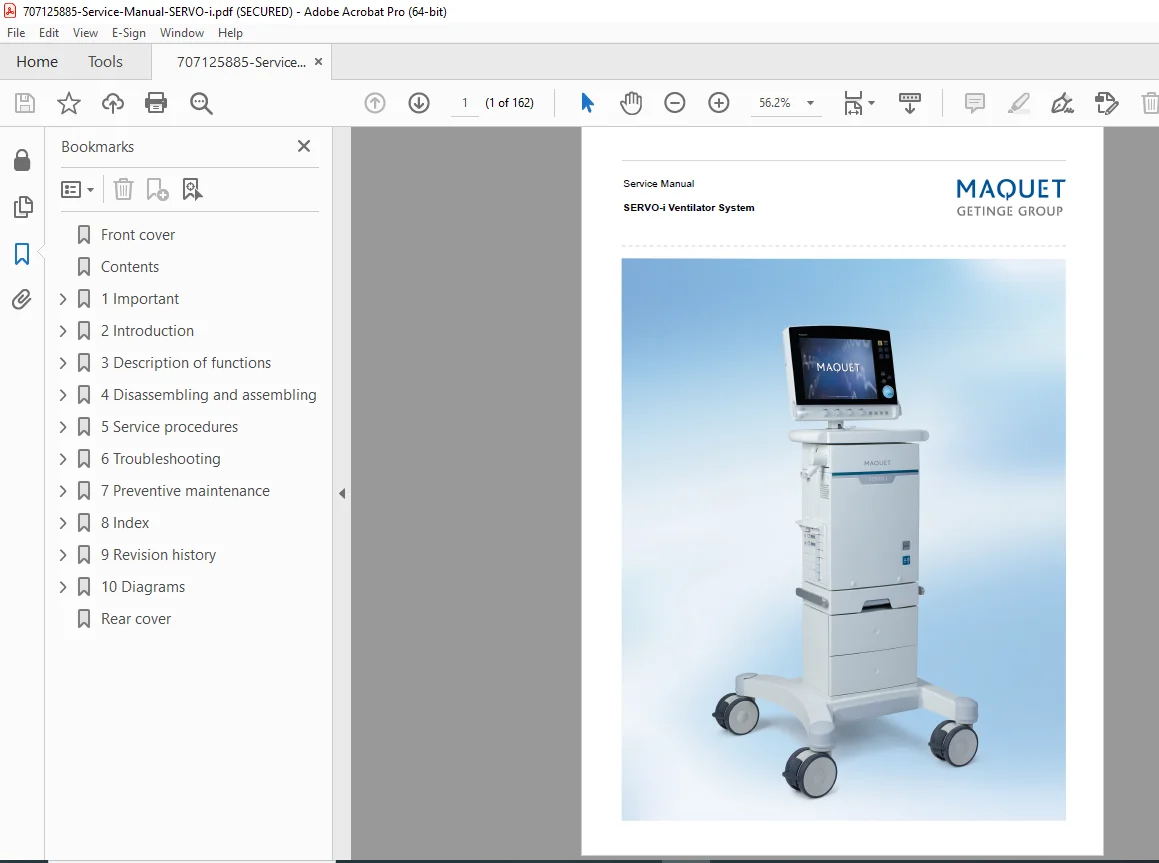Image resolution: width=1159 pixels, height=863 pixels.
Task: Click the fit width dropdown arrow
Action: 871,103
